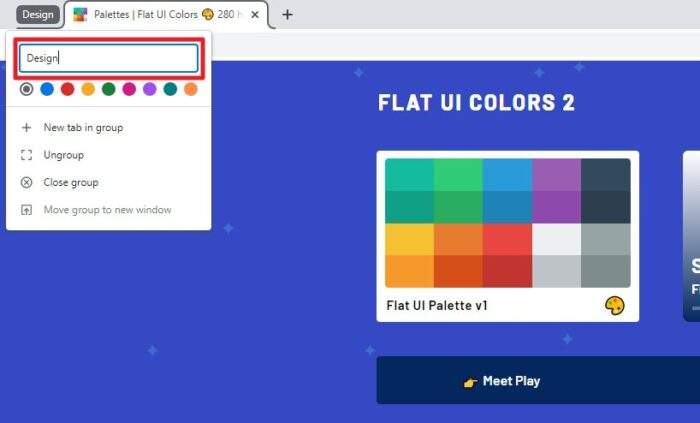
Task: Add a new tab in group
Action: coord(108,128)
